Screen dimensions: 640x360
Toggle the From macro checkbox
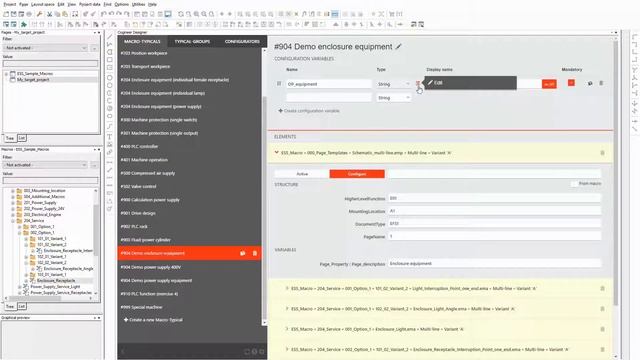pos(574,184)
